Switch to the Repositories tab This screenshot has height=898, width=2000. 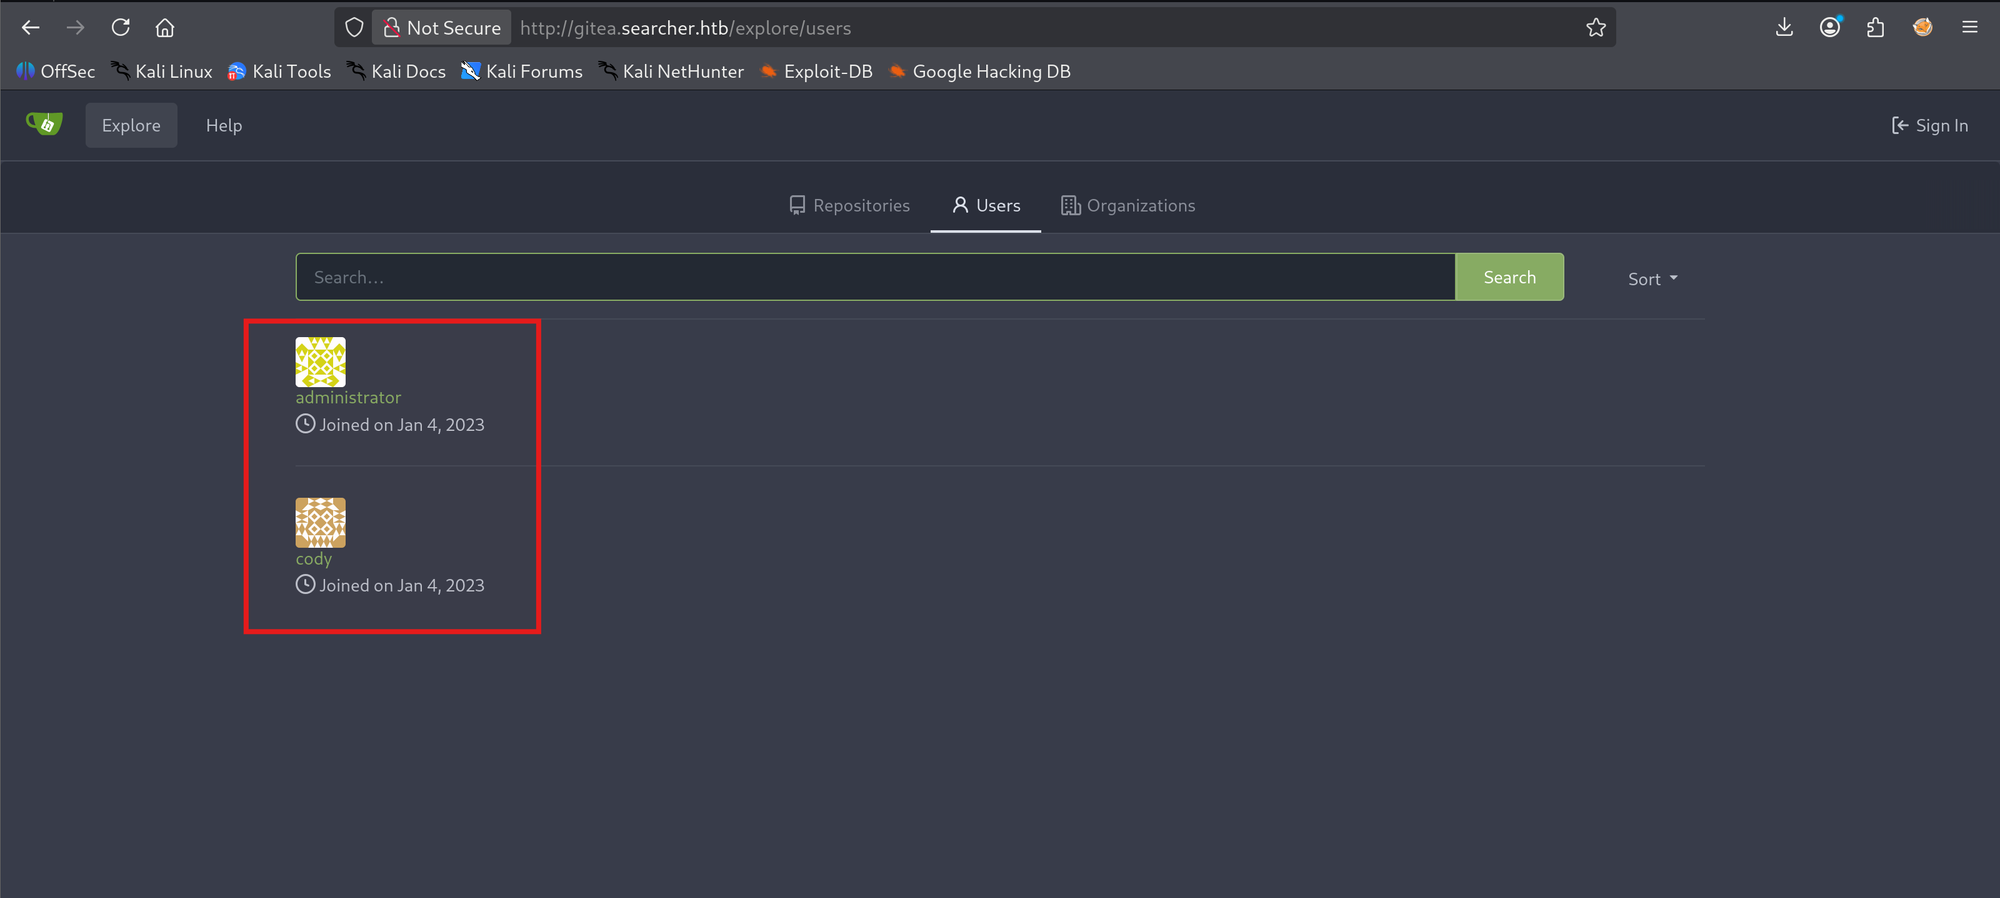pos(849,205)
